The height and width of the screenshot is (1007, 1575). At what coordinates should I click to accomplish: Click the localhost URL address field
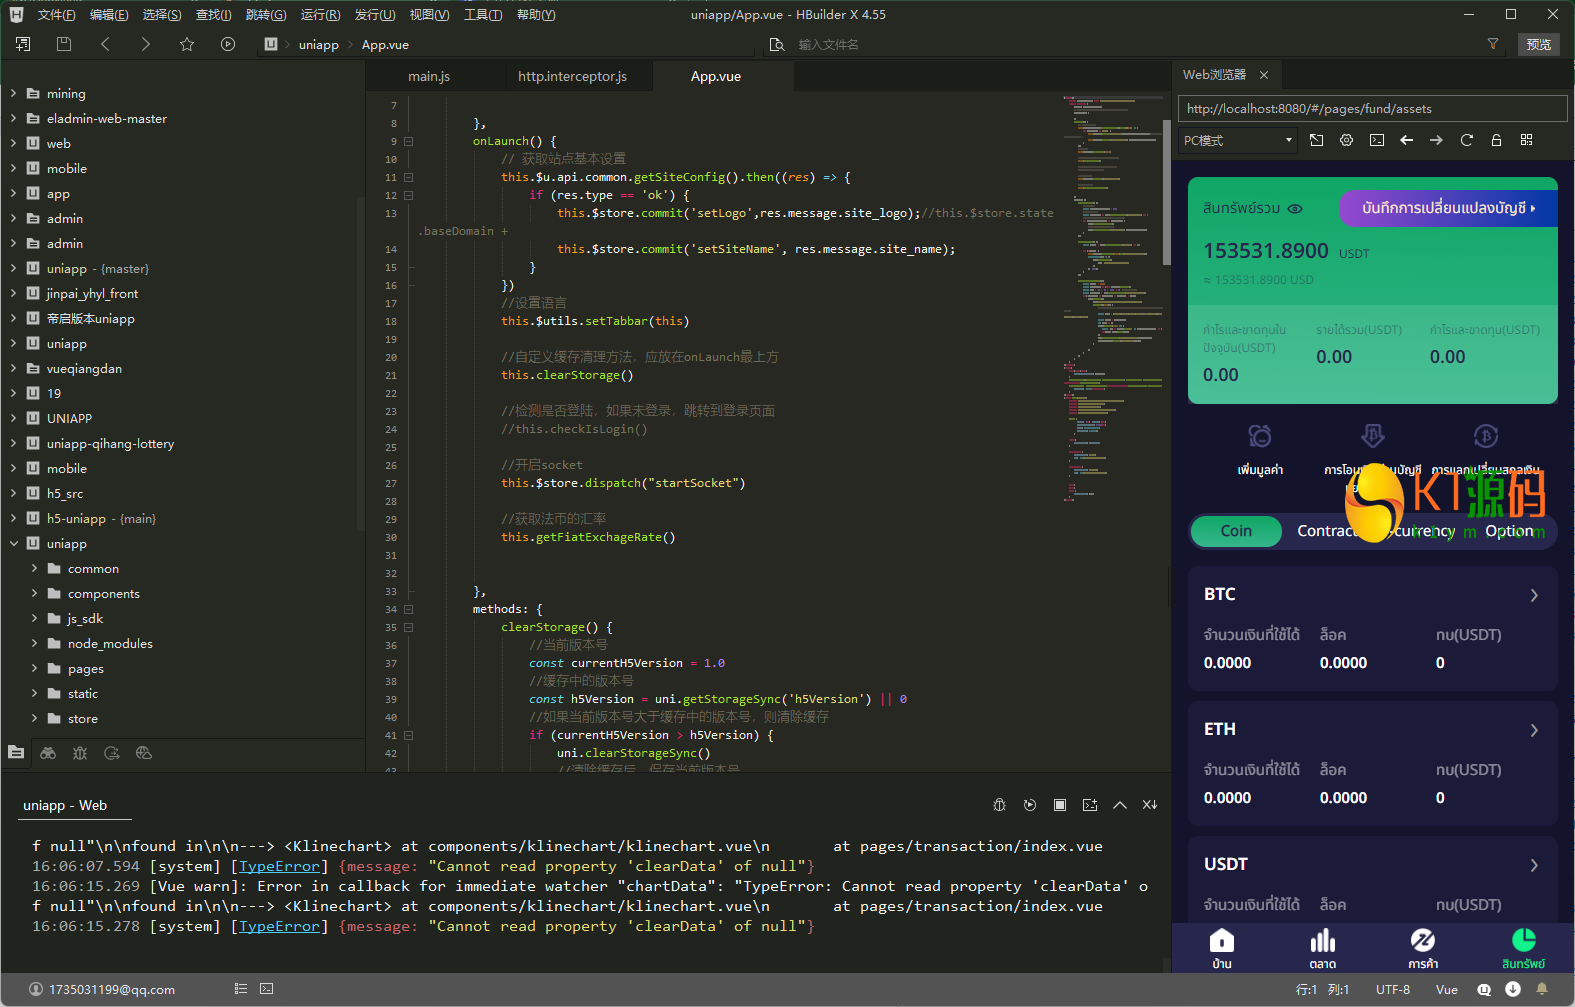(x=1372, y=109)
